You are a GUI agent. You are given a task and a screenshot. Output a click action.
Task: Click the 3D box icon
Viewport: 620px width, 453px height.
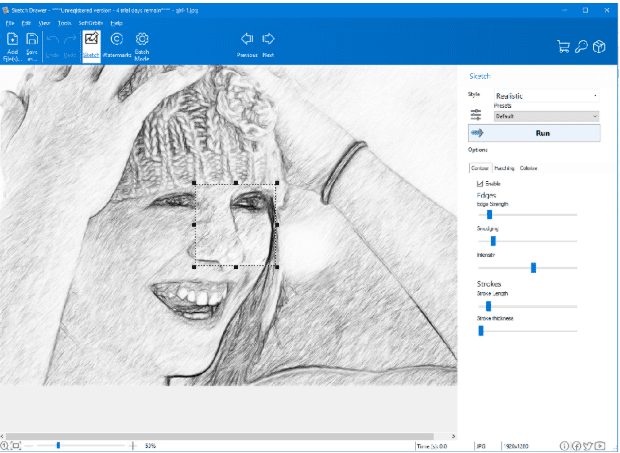point(599,46)
